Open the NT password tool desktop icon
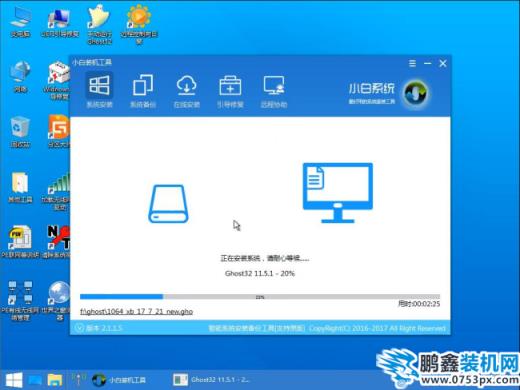The width and height of the screenshot is (520, 390). click(55, 242)
